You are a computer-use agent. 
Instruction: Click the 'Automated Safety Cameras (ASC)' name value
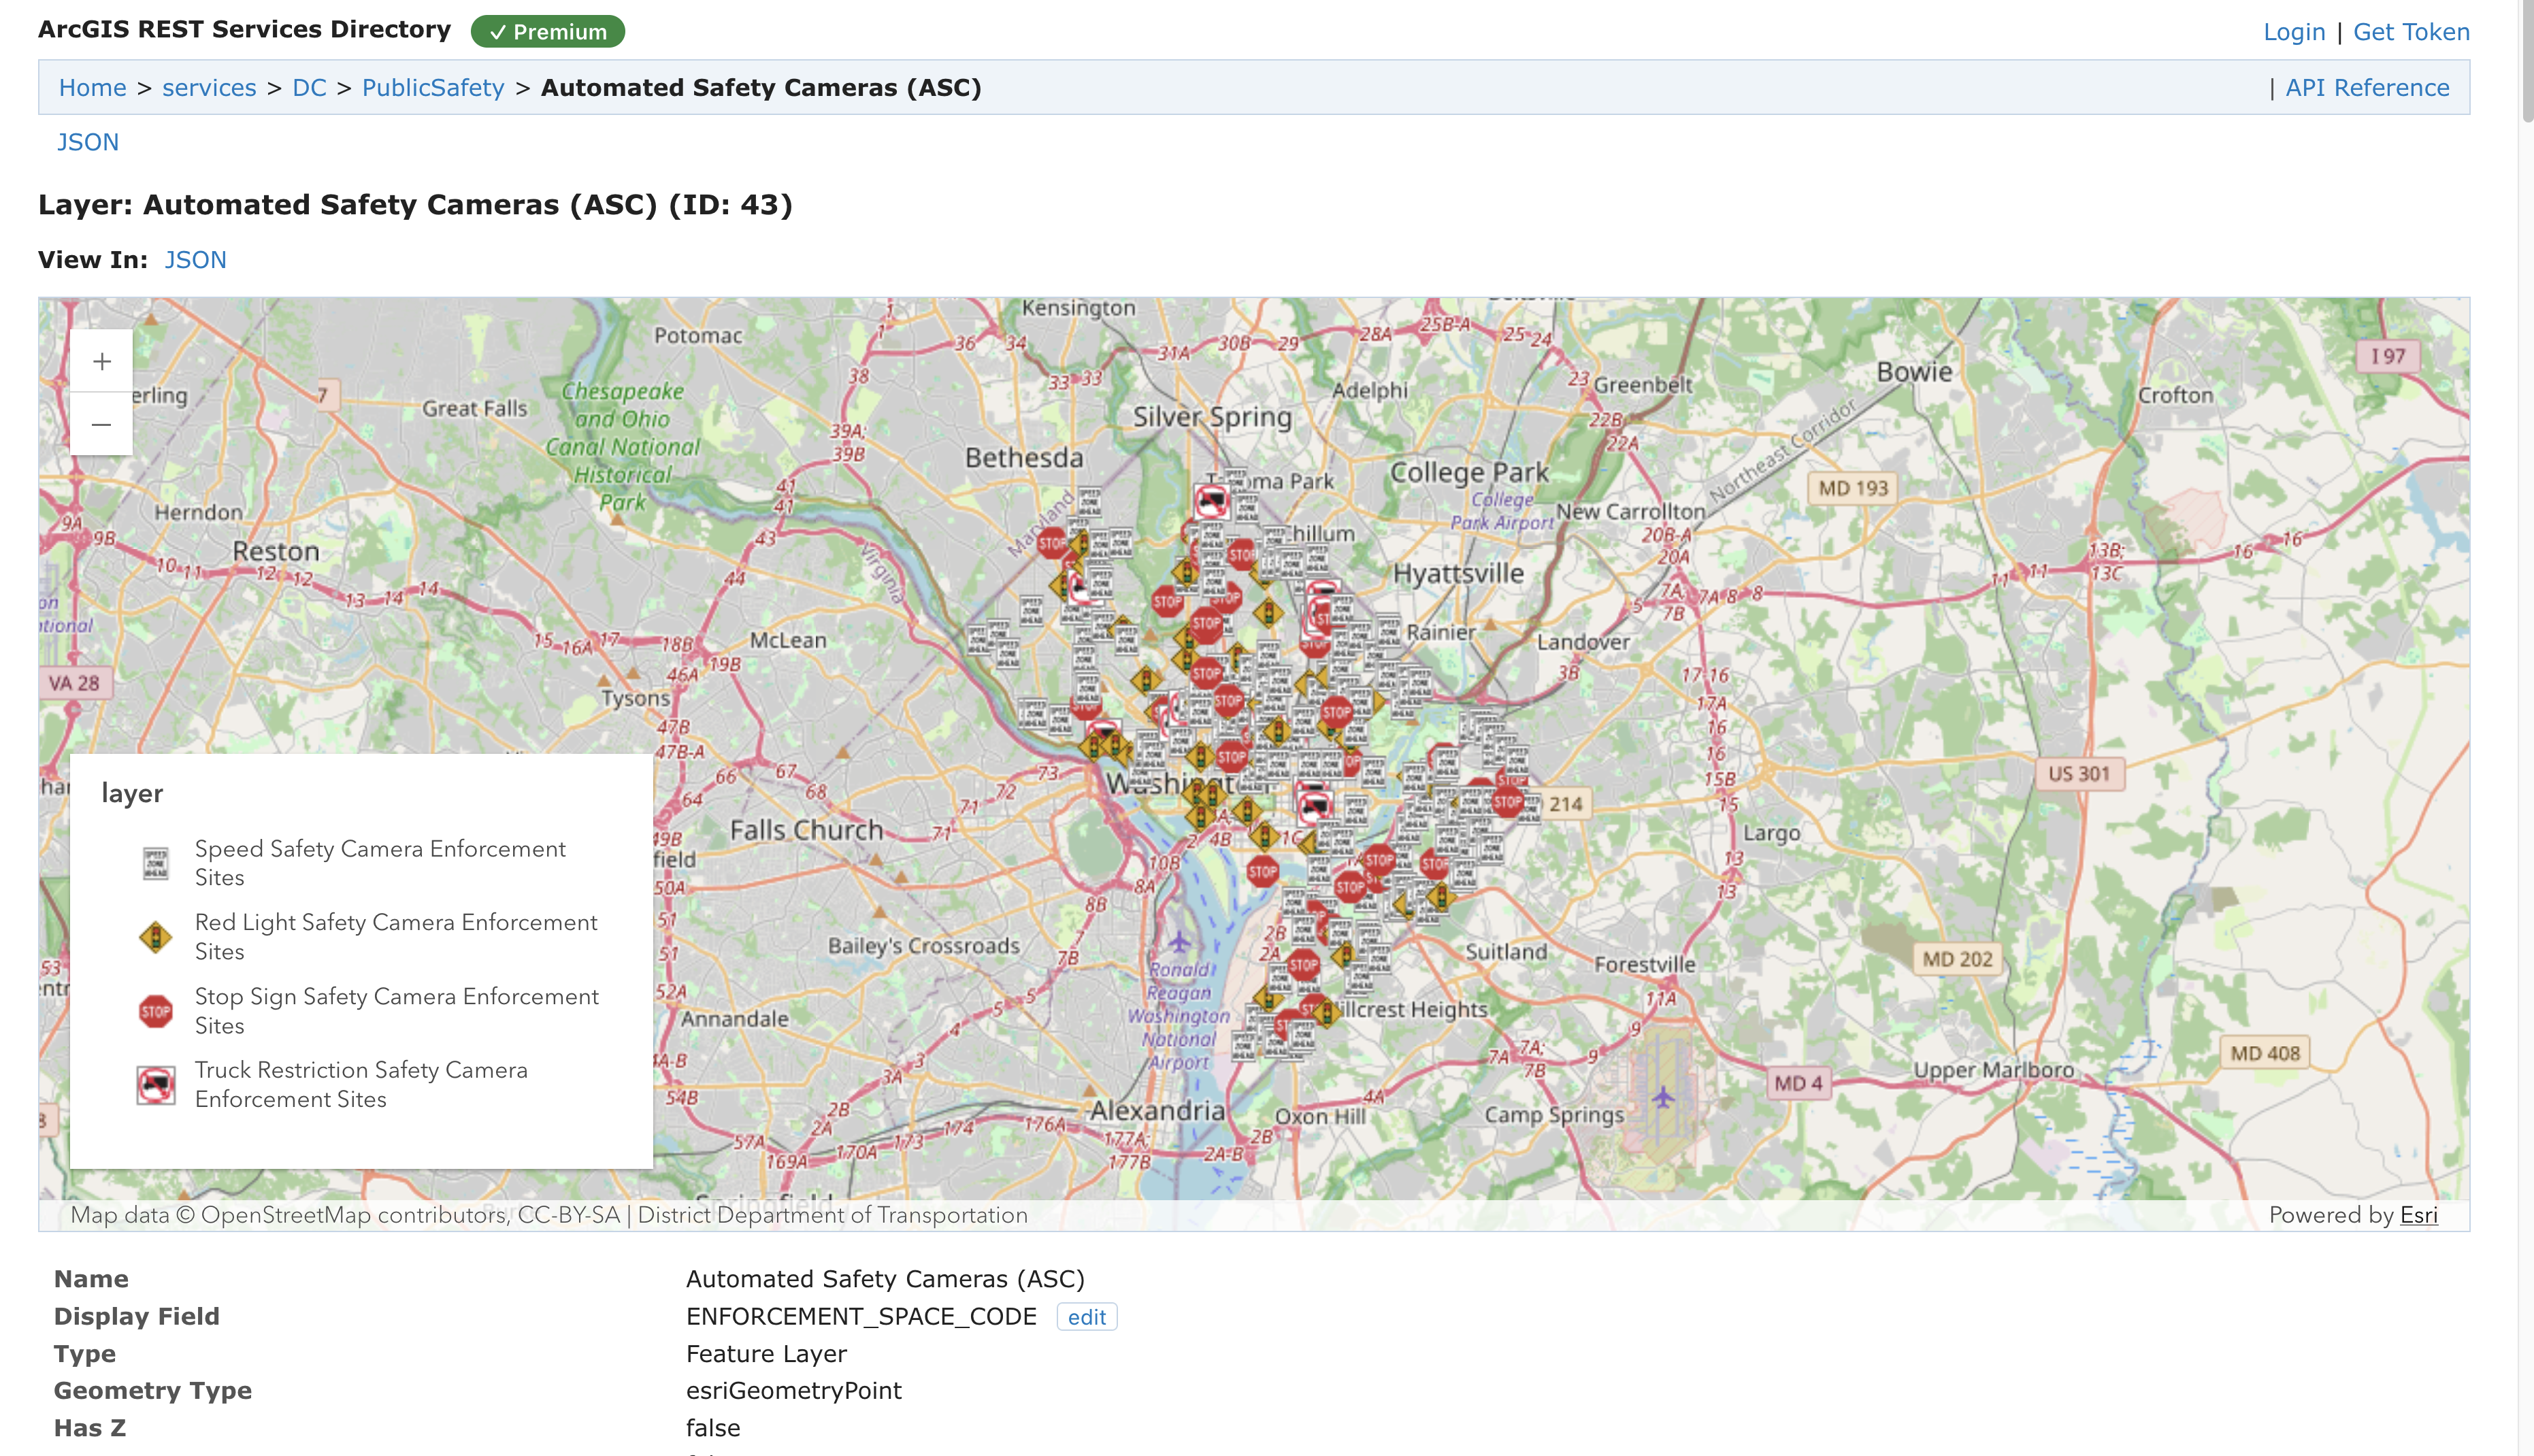(x=885, y=1278)
